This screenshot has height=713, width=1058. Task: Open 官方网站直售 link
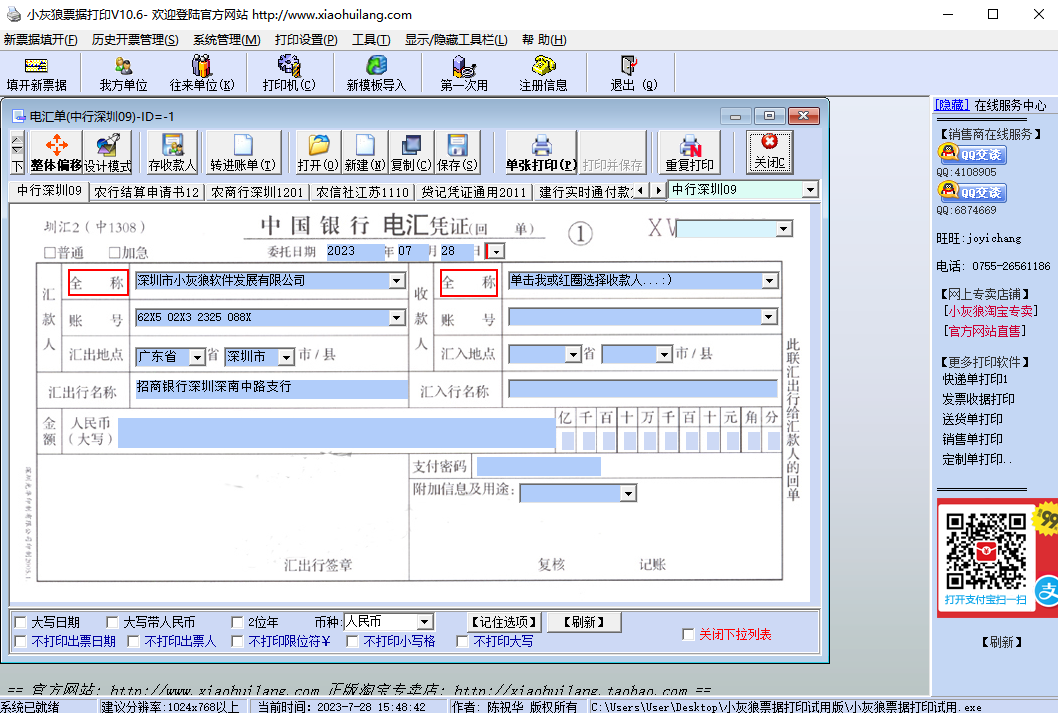(x=984, y=331)
